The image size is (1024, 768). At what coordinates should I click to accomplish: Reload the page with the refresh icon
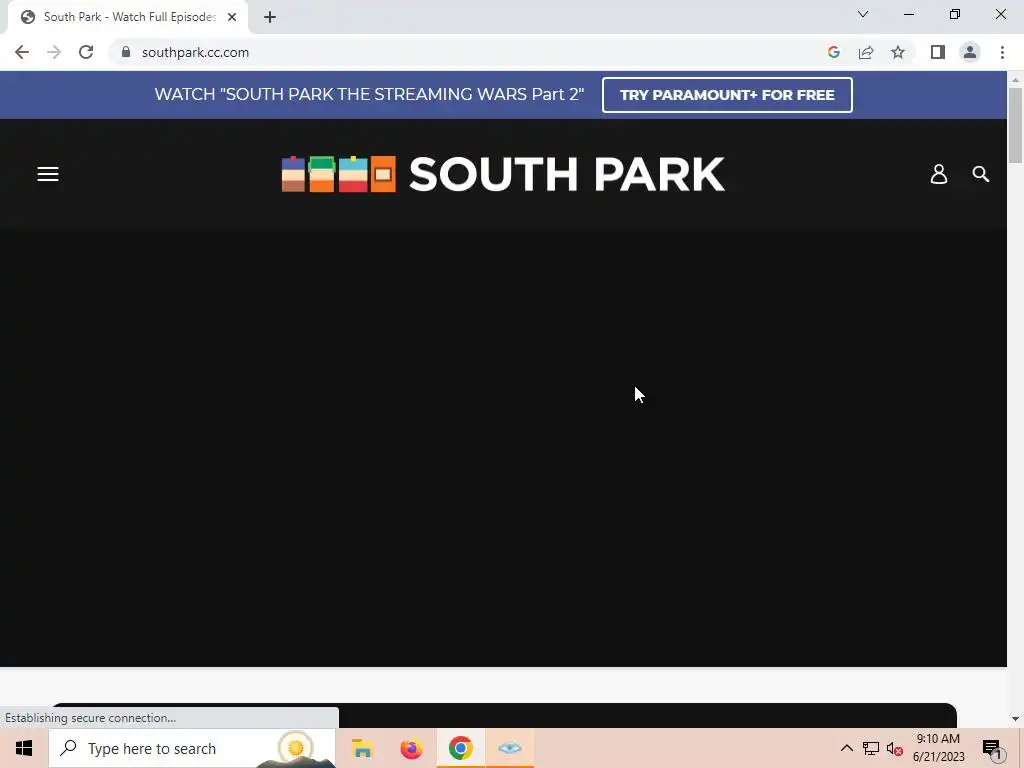pyautogui.click(x=86, y=52)
